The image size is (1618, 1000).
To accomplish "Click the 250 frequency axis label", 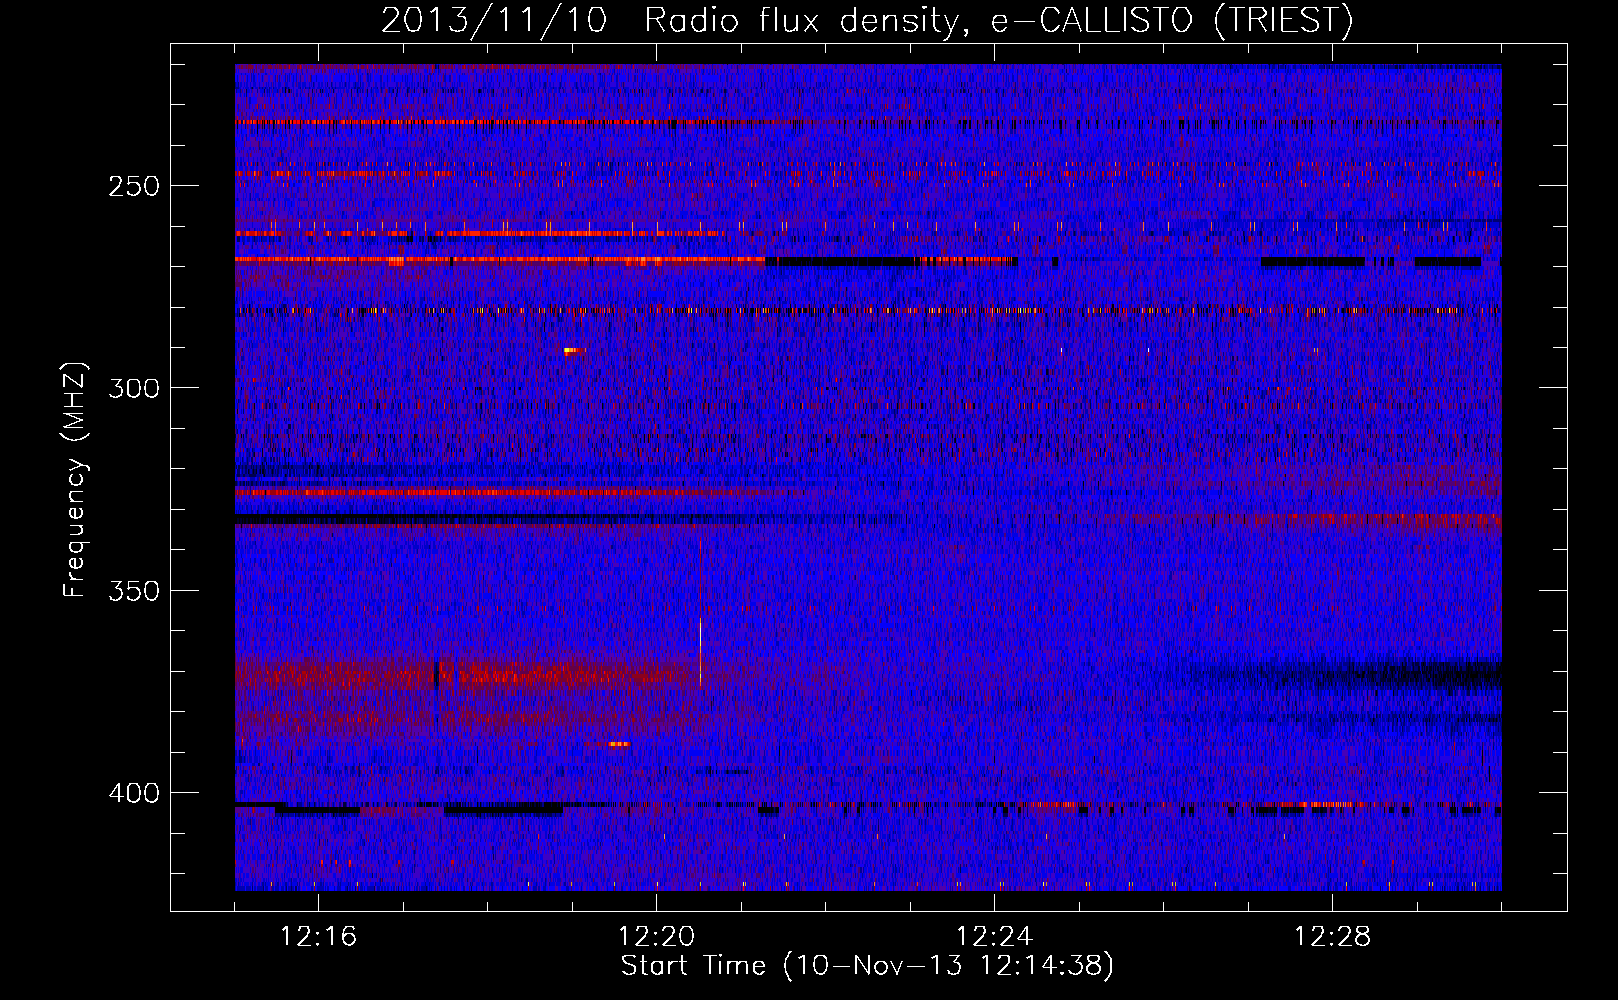I will [x=134, y=187].
